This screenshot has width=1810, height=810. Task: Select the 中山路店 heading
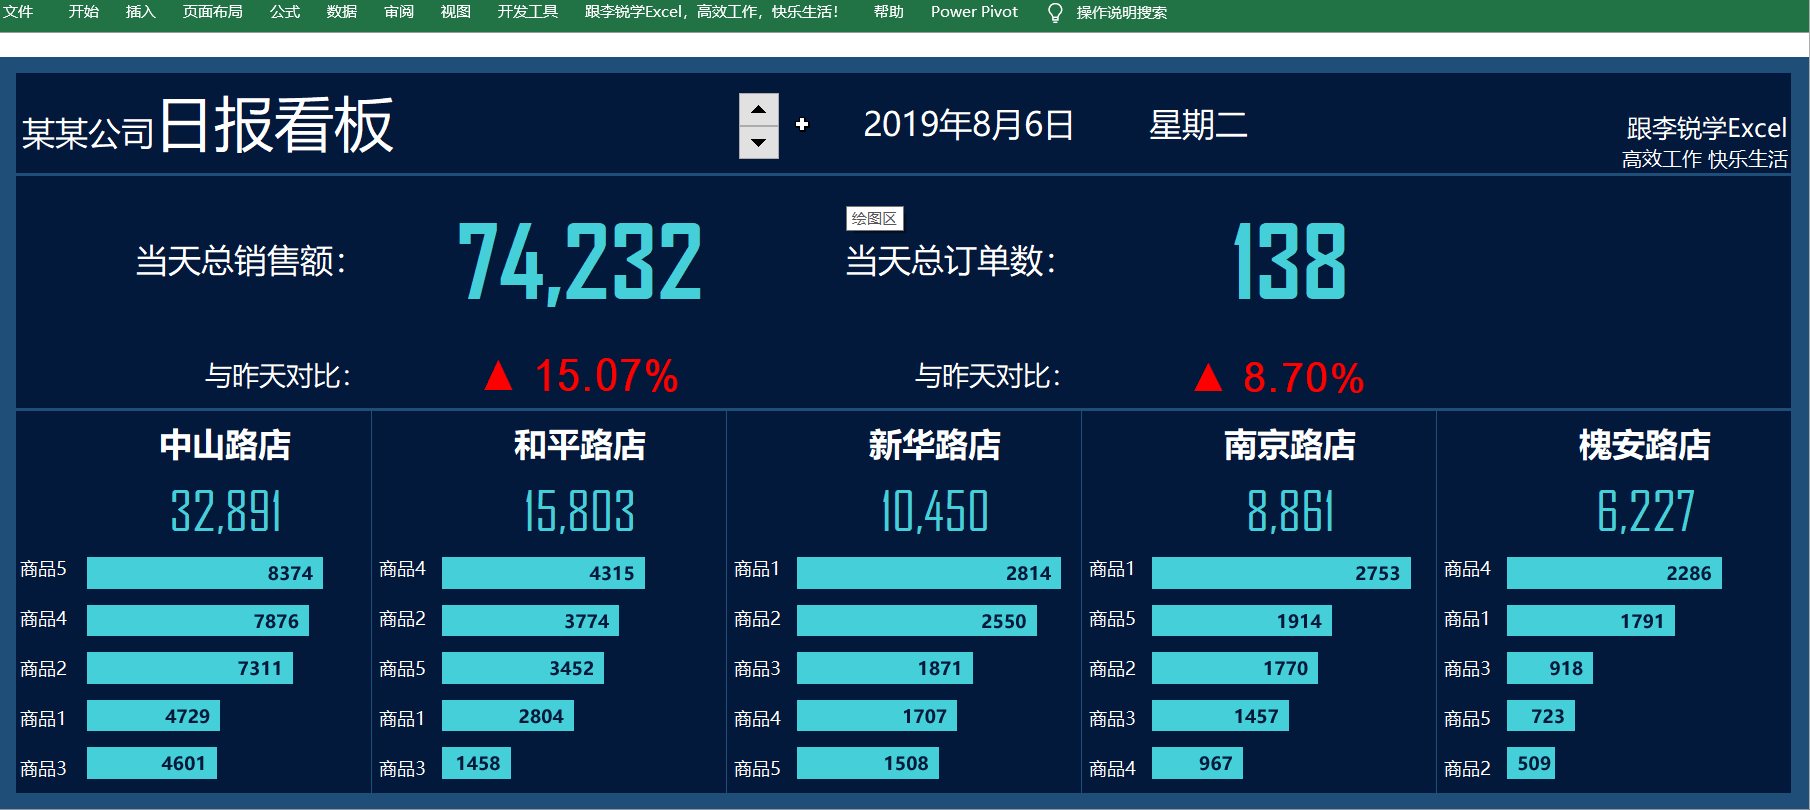225,445
